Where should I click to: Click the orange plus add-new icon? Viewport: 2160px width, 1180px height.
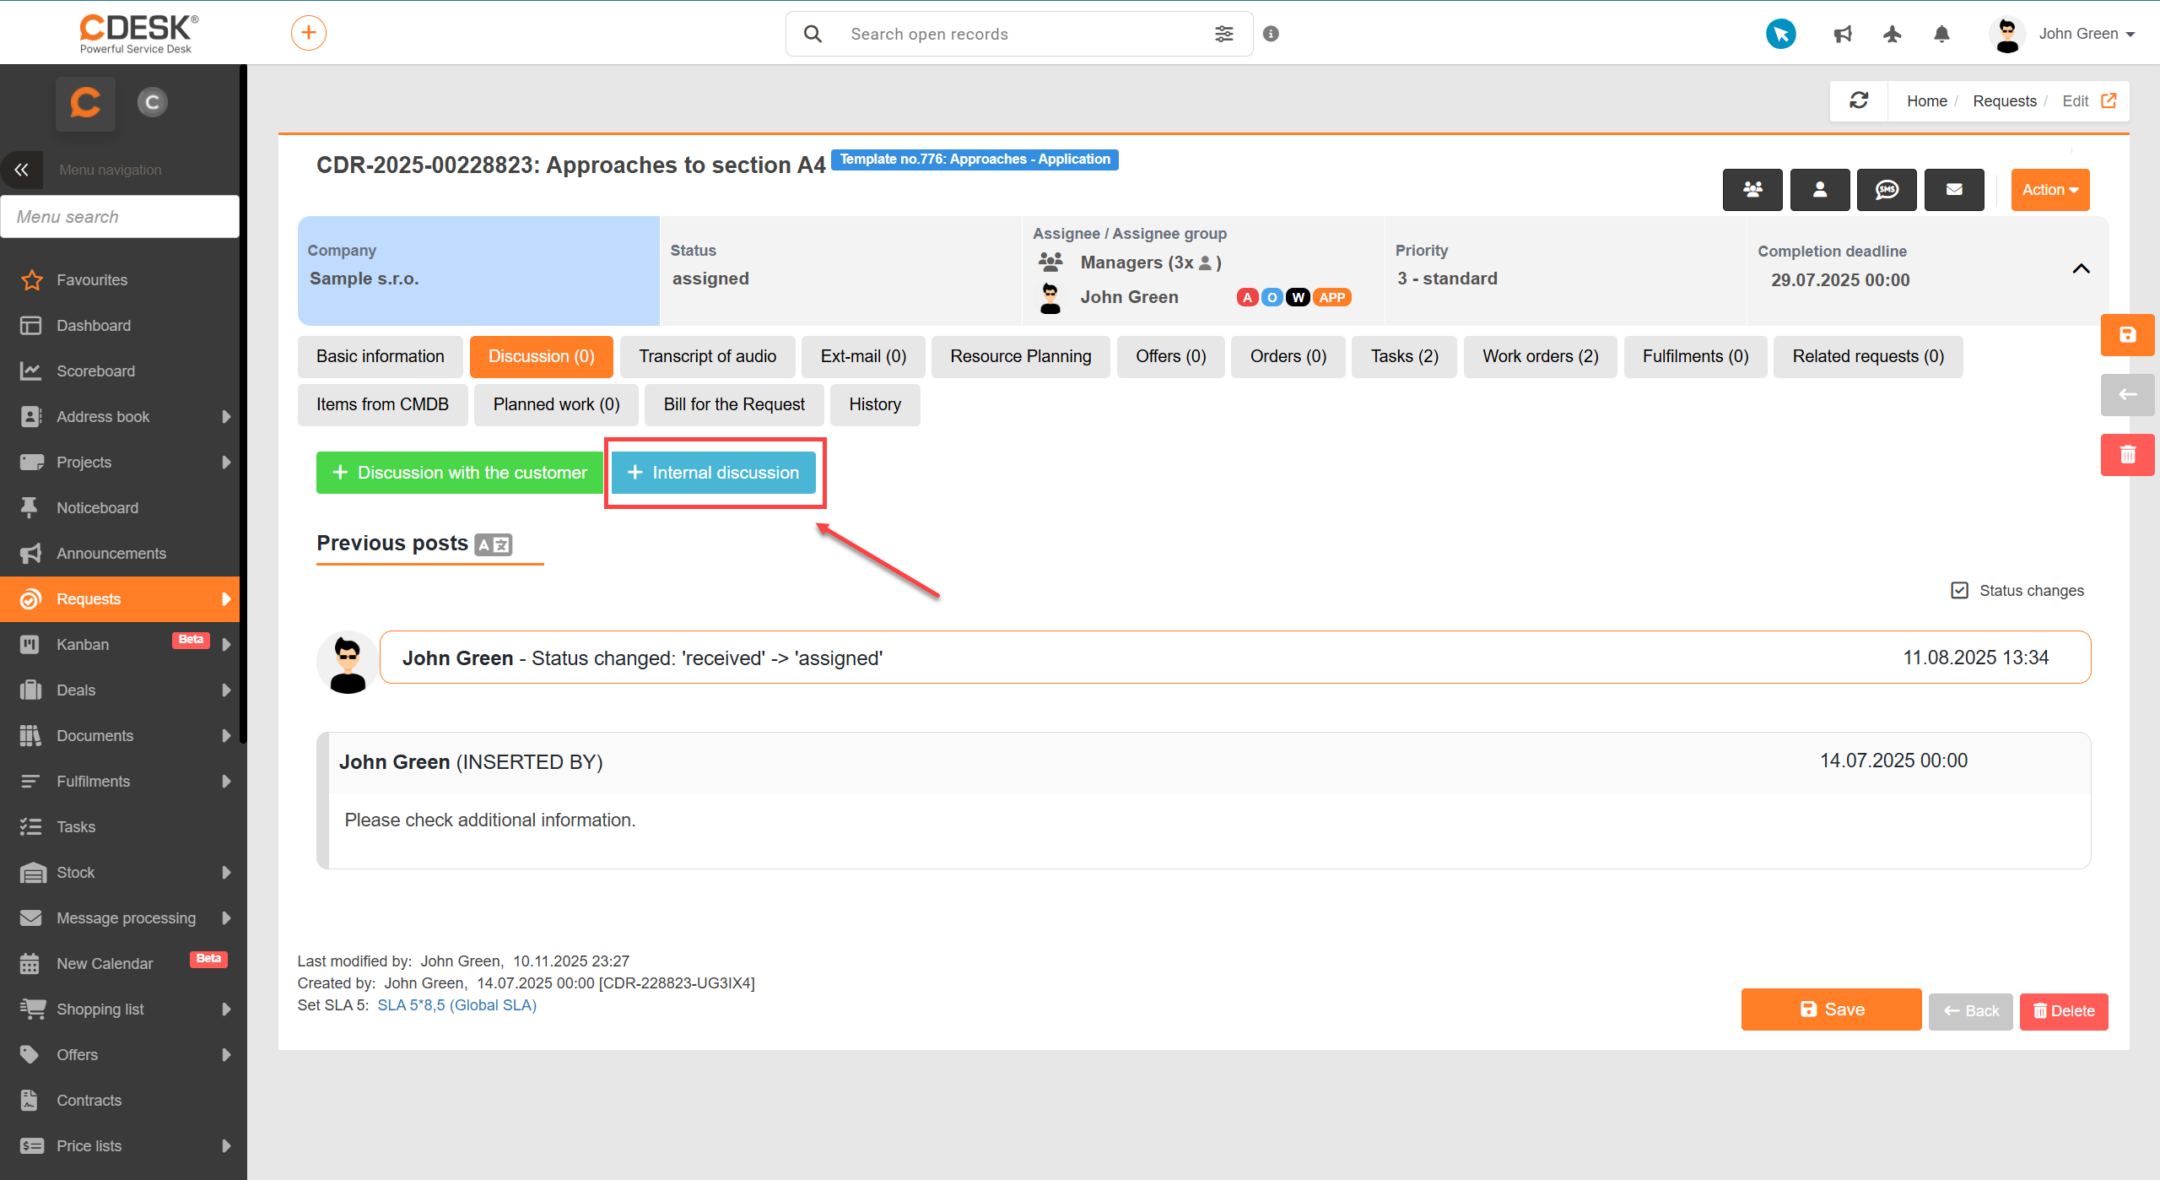(x=308, y=33)
